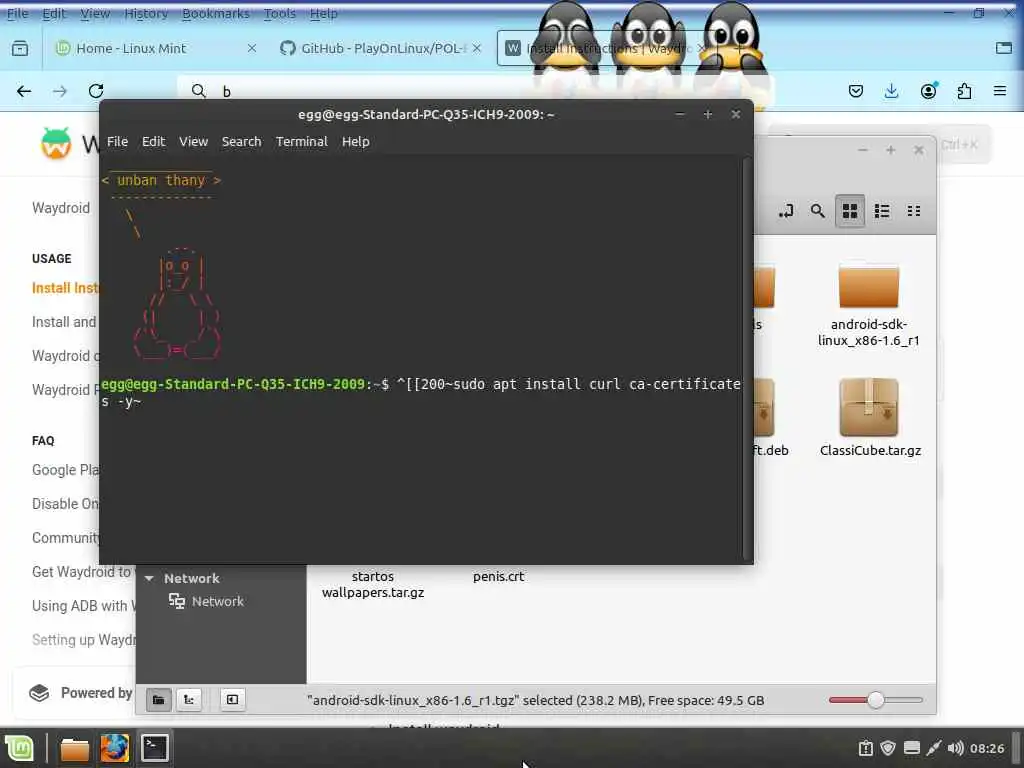Select ClassiCube.tar.gz archive file

tap(870, 418)
